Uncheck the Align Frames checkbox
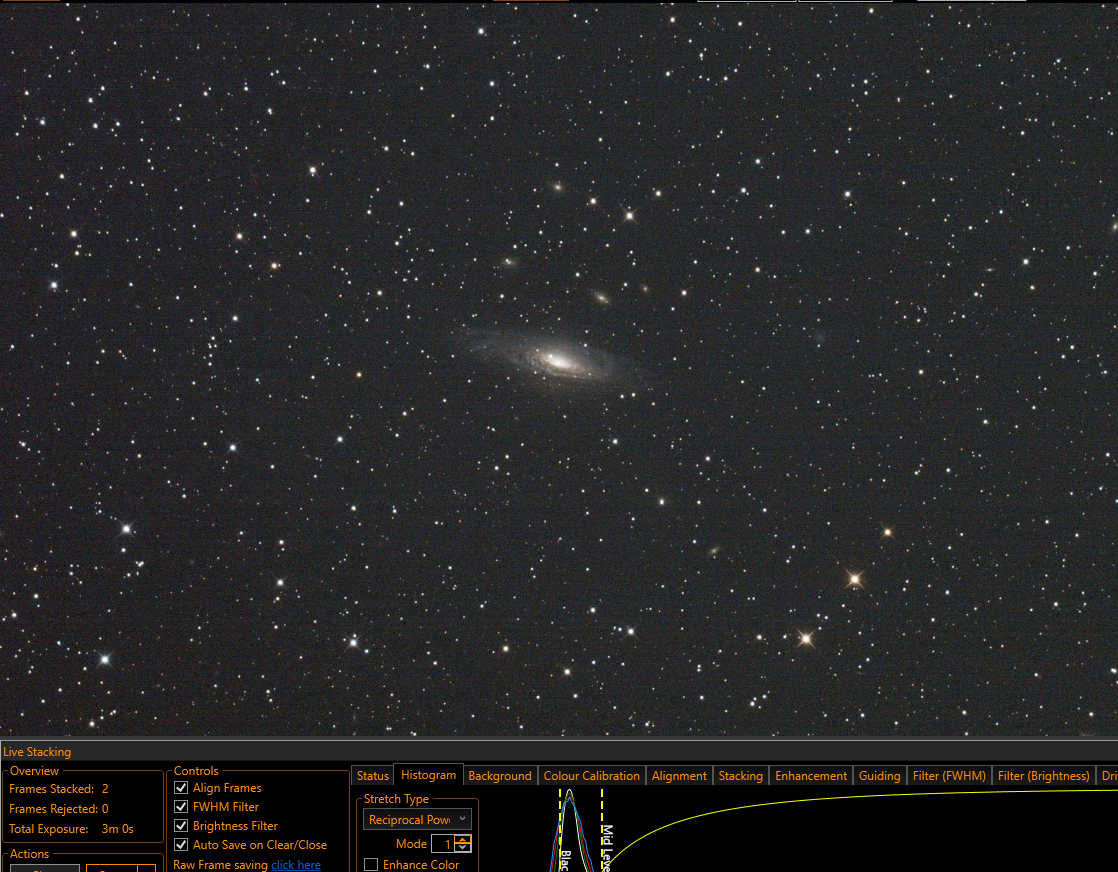This screenshot has width=1118, height=872. click(x=181, y=788)
